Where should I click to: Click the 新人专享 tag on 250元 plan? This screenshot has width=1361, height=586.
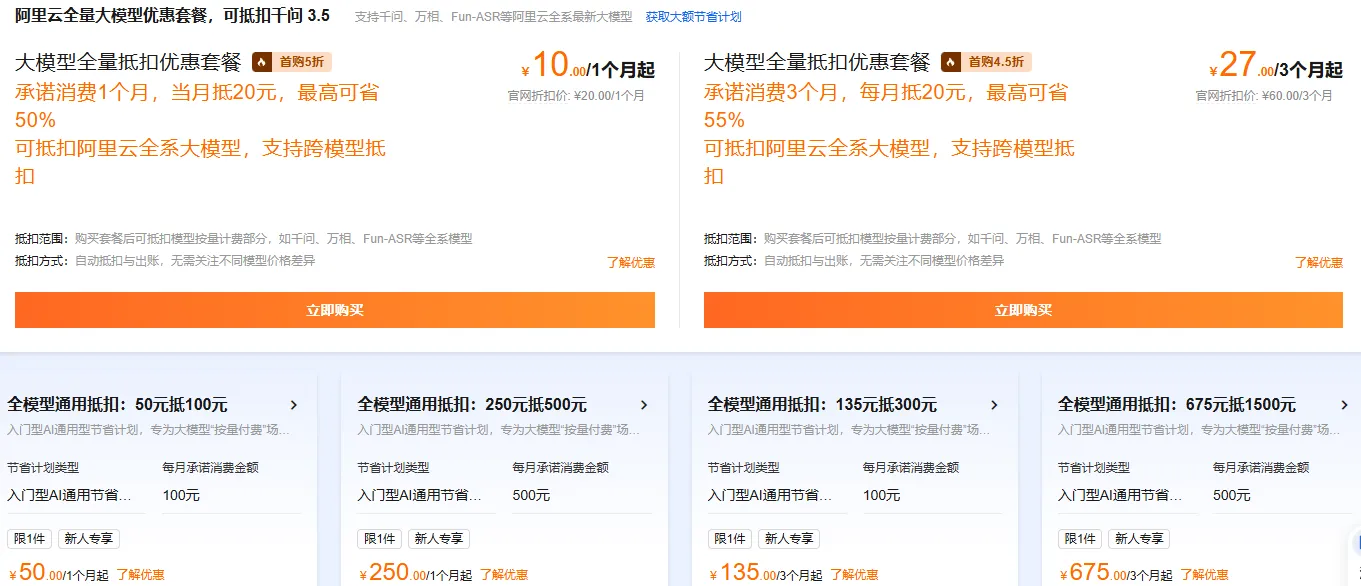[439, 539]
